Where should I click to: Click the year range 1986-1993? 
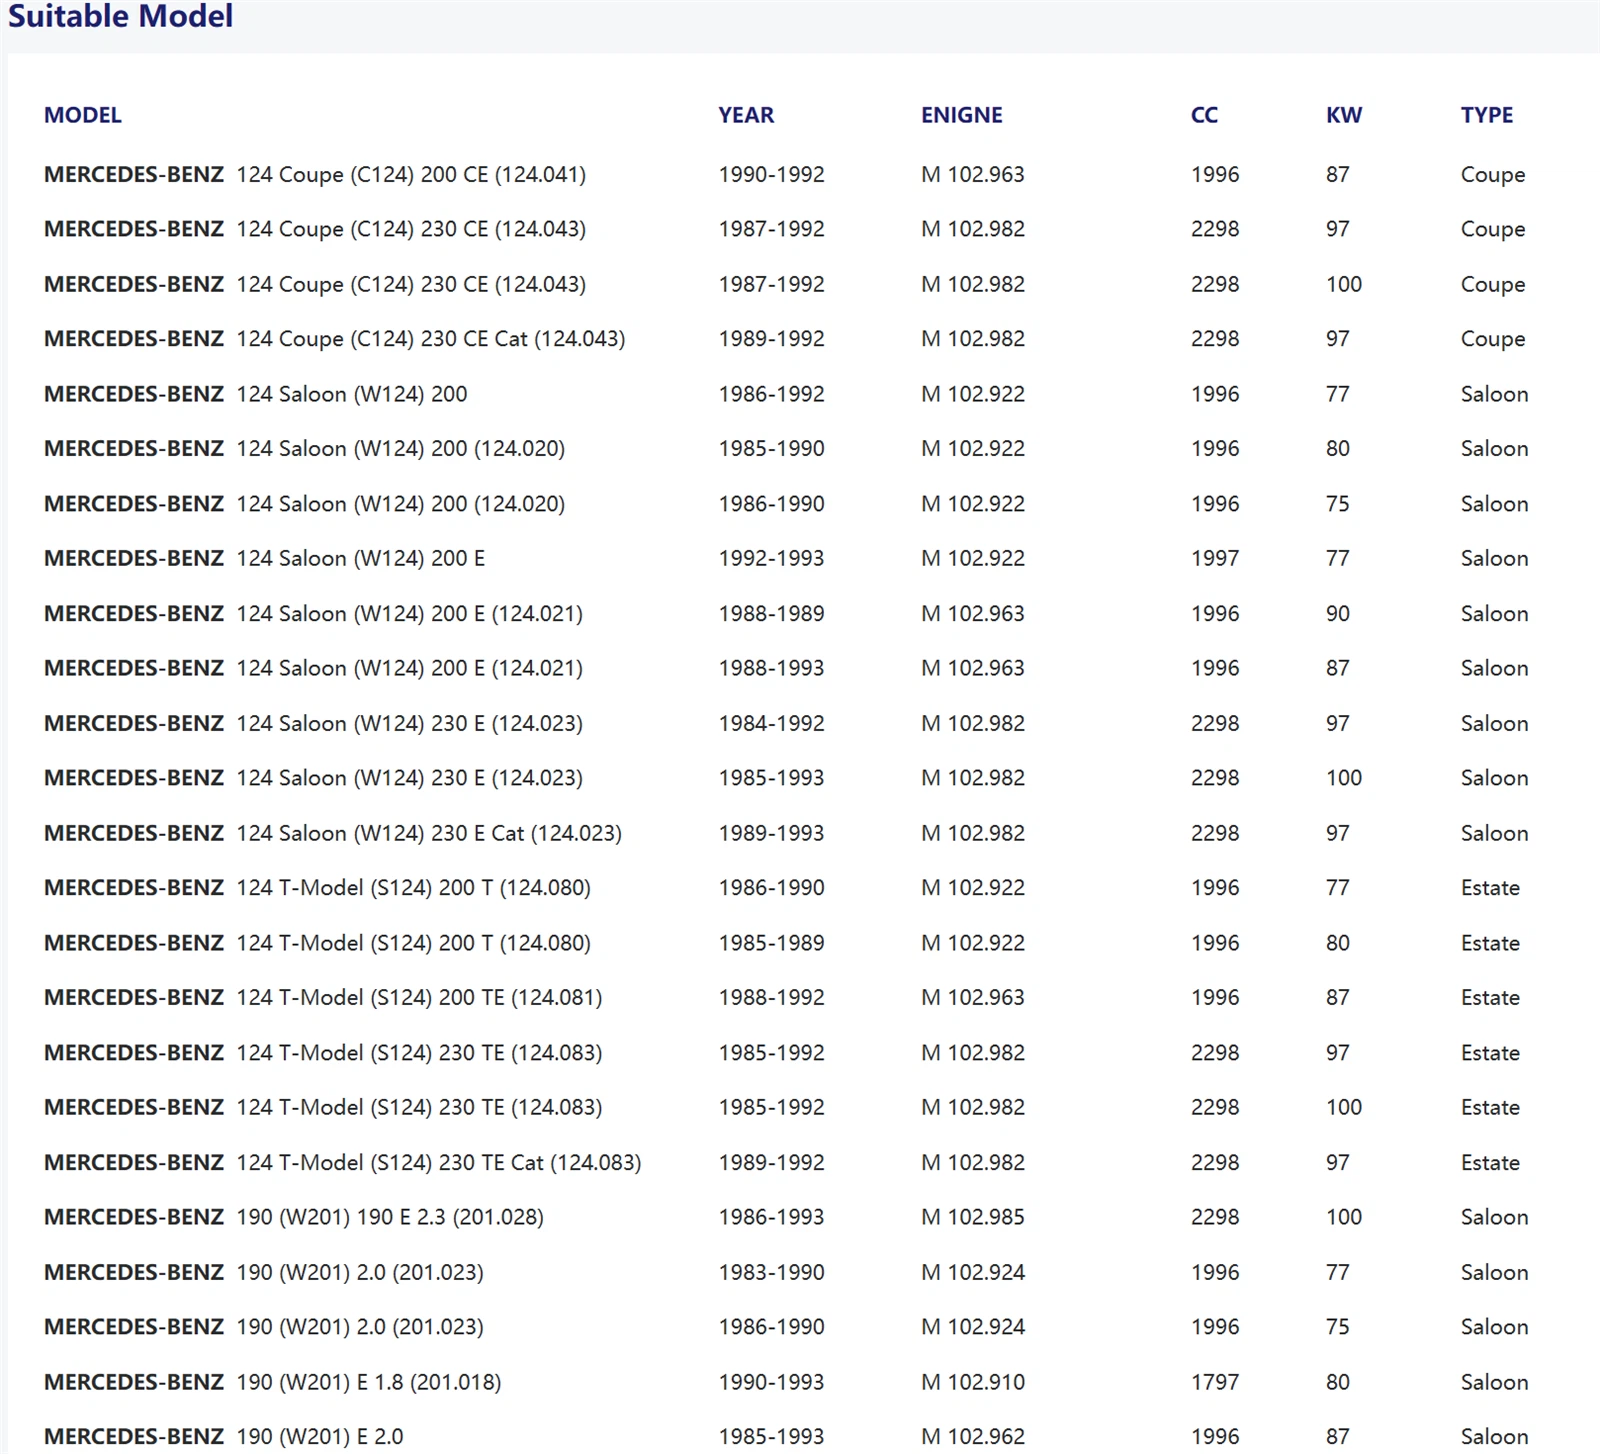click(x=771, y=1217)
